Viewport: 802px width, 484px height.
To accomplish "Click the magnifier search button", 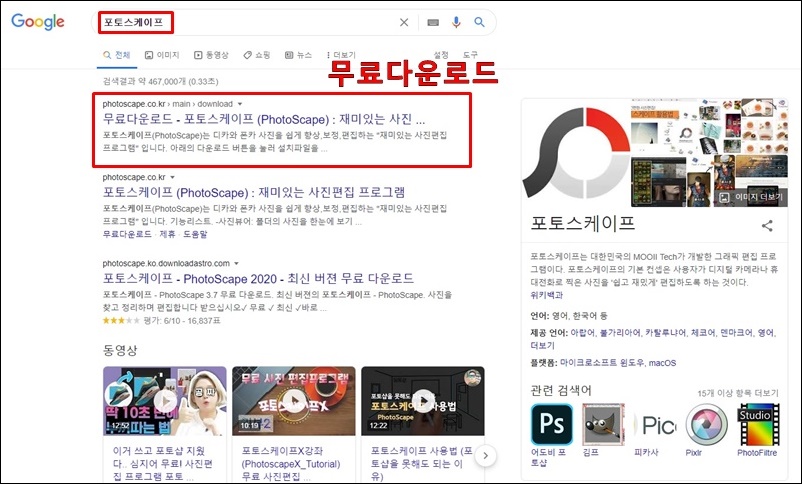I will click(479, 22).
